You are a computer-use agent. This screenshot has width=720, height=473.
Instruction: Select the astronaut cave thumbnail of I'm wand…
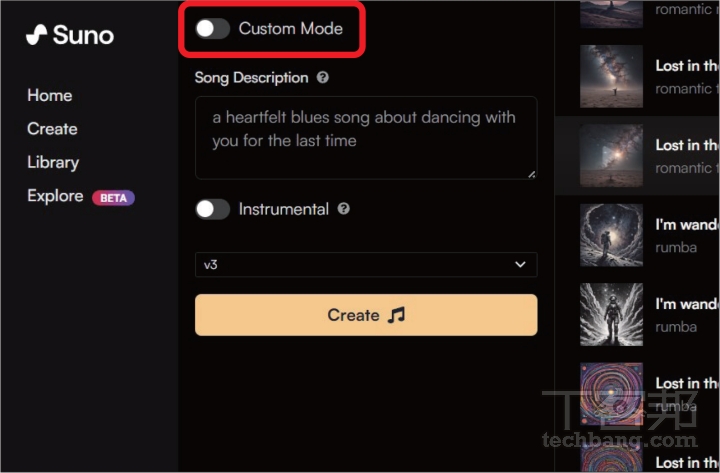click(x=611, y=235)
